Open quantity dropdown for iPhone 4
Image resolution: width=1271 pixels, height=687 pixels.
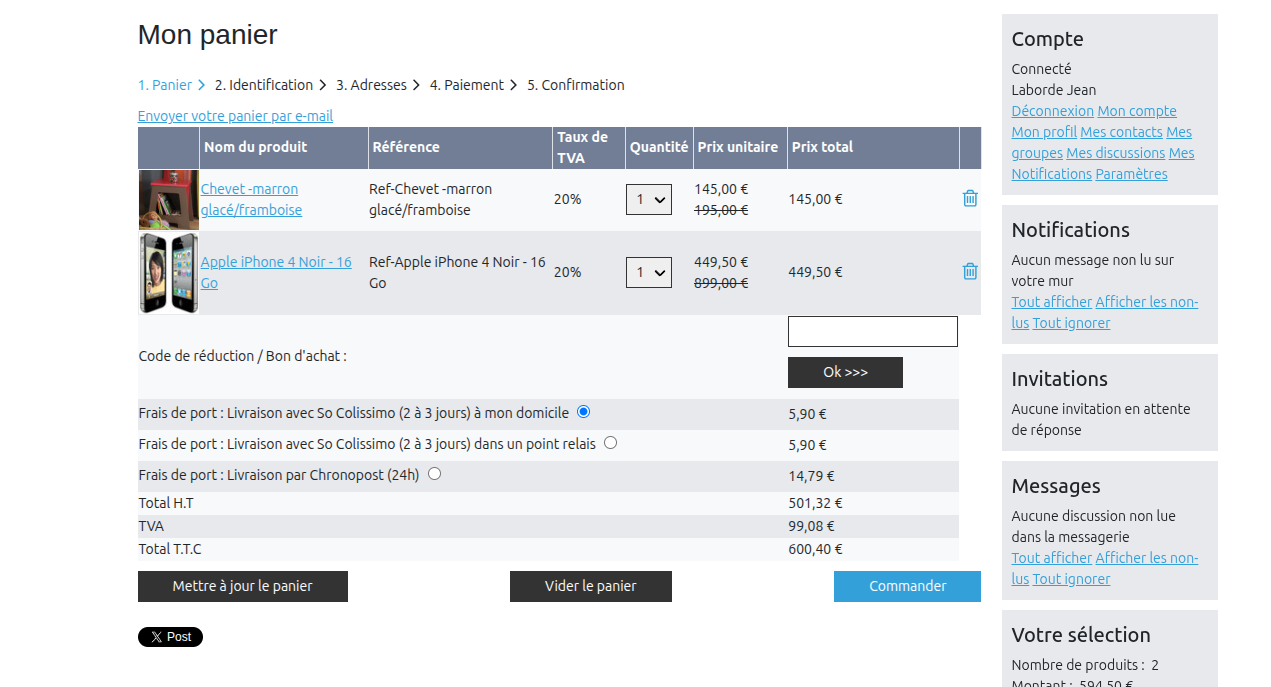pos(648,272)
